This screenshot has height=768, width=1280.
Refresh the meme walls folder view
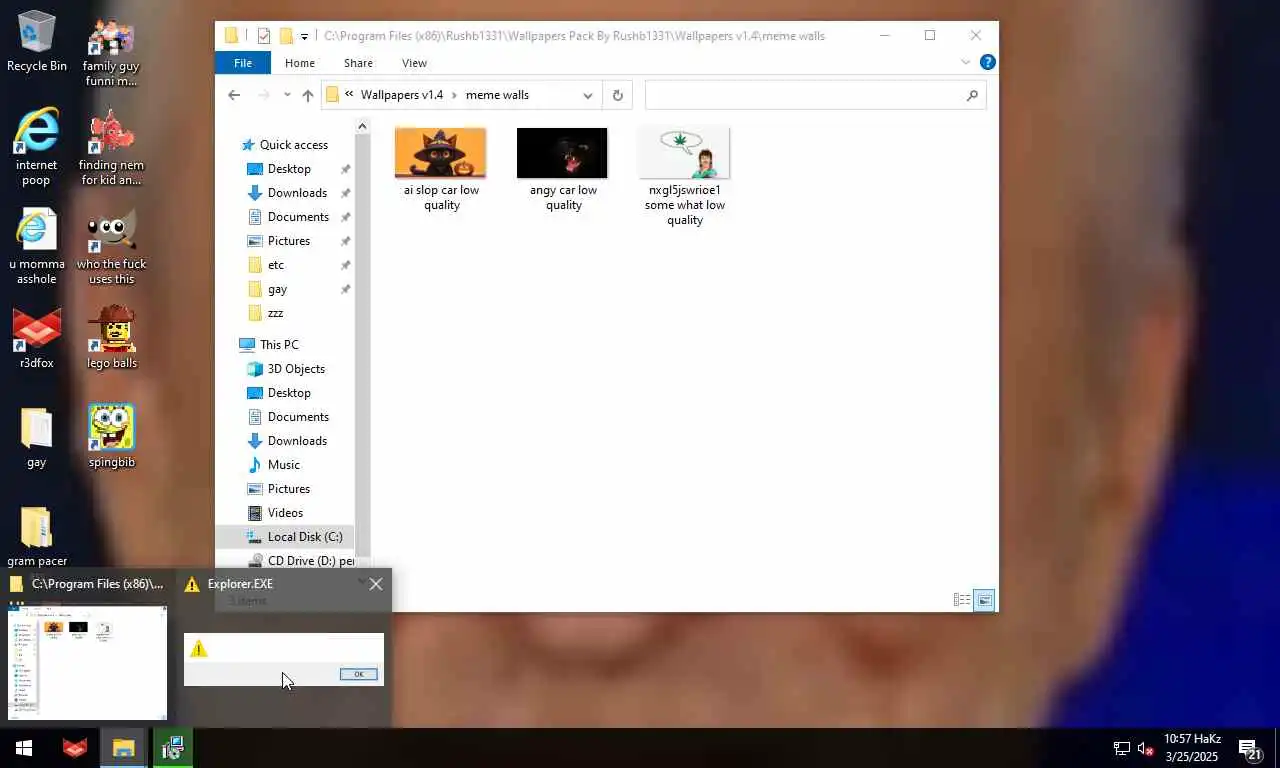pos(617,95)
